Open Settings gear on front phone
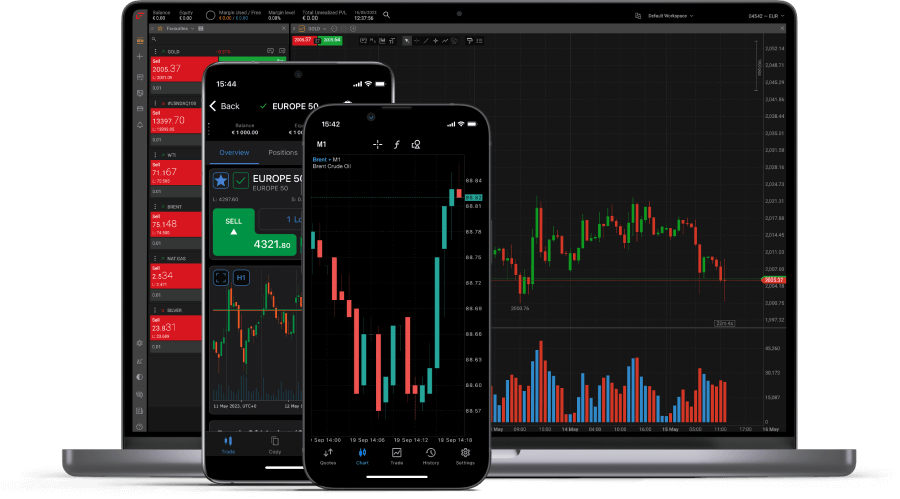 [x=465, y=457]
